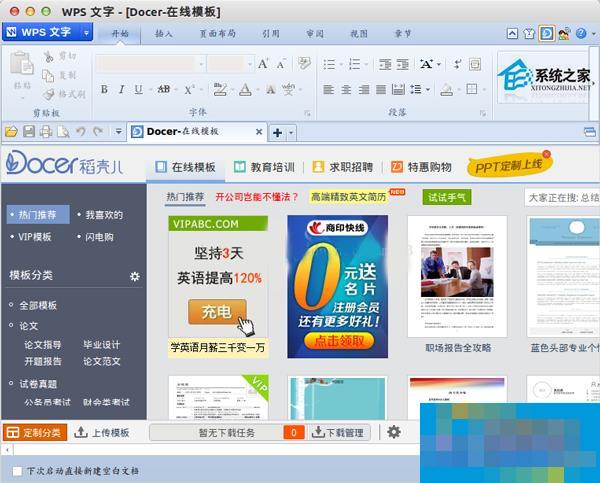
Task: Expand the quick access toolbar customize arrow
Action: pos(118,132)
